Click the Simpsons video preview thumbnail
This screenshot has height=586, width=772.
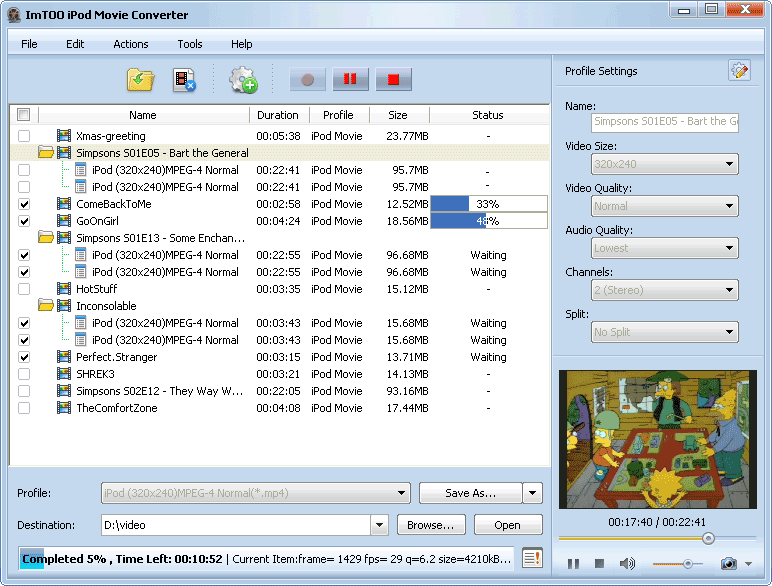point(657,439)
